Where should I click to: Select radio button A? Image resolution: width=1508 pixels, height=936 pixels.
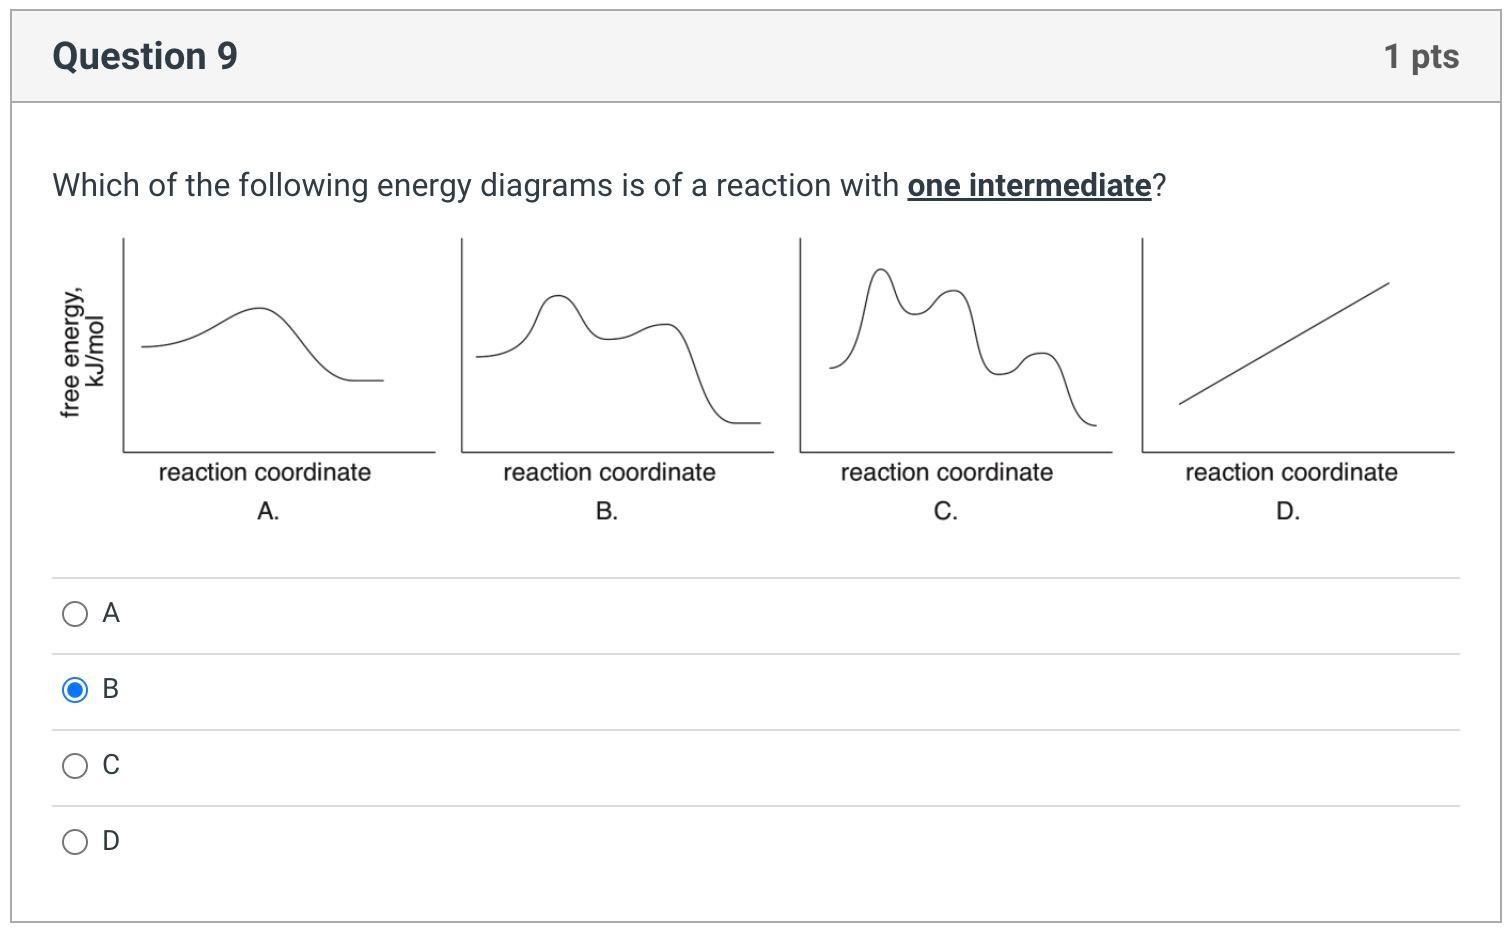(75, 614)
